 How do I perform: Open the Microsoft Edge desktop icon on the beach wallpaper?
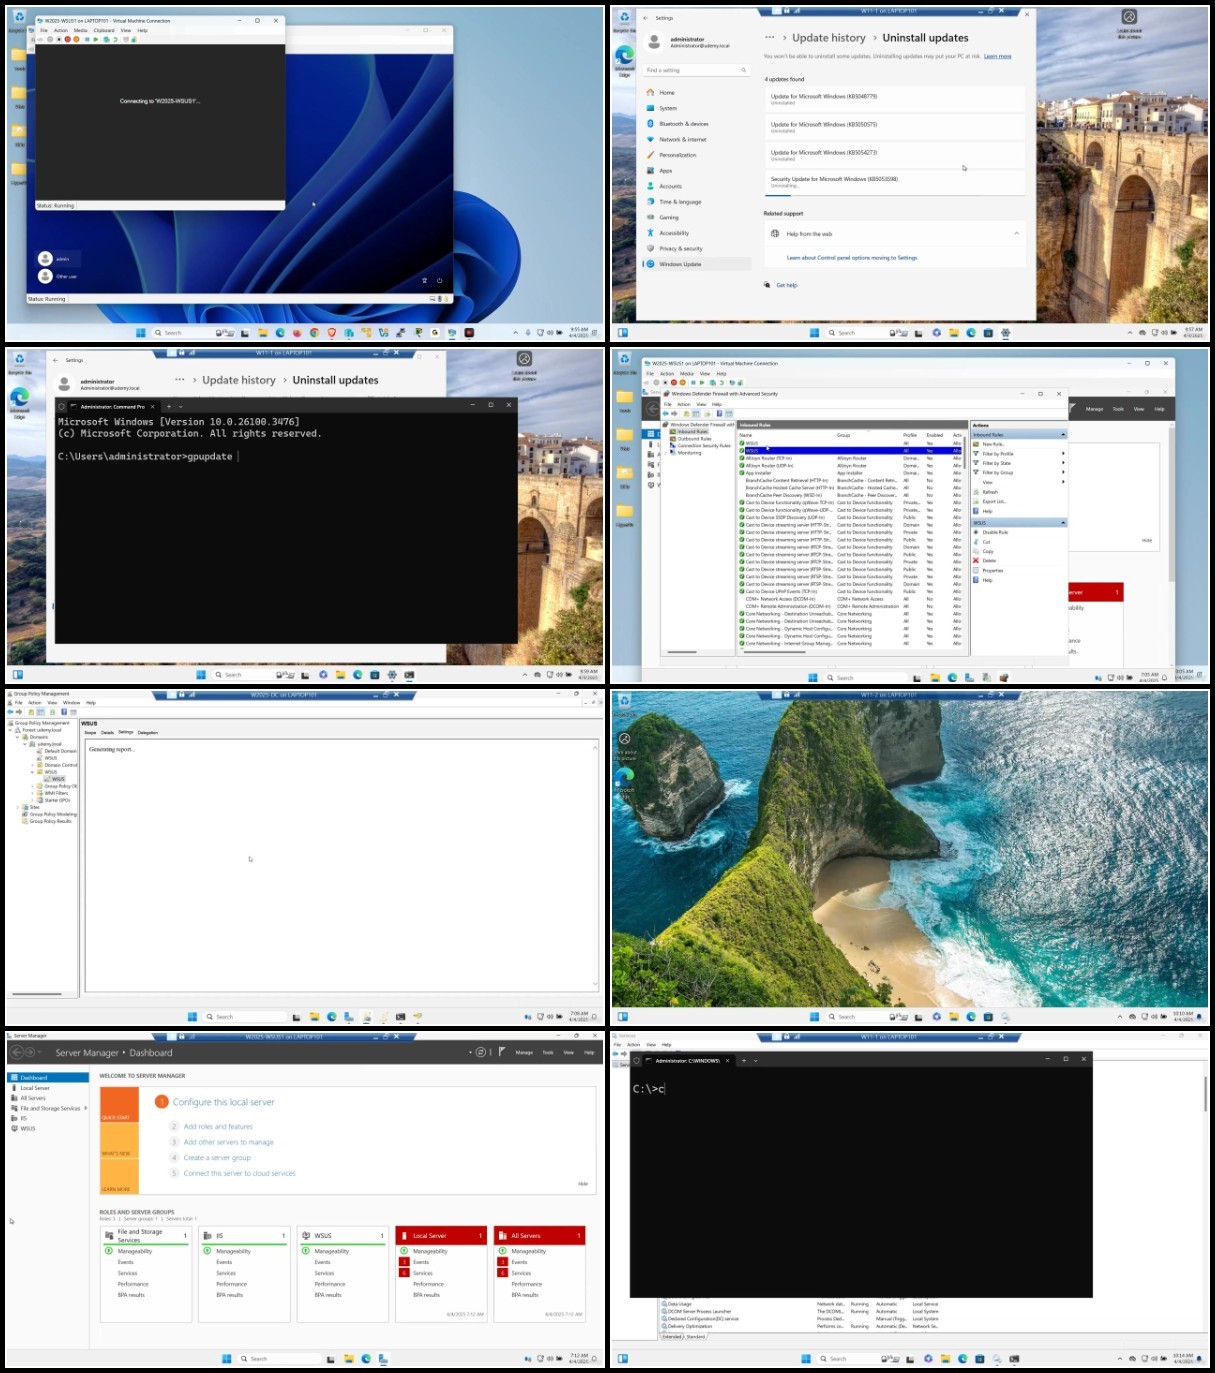point(624,781)
